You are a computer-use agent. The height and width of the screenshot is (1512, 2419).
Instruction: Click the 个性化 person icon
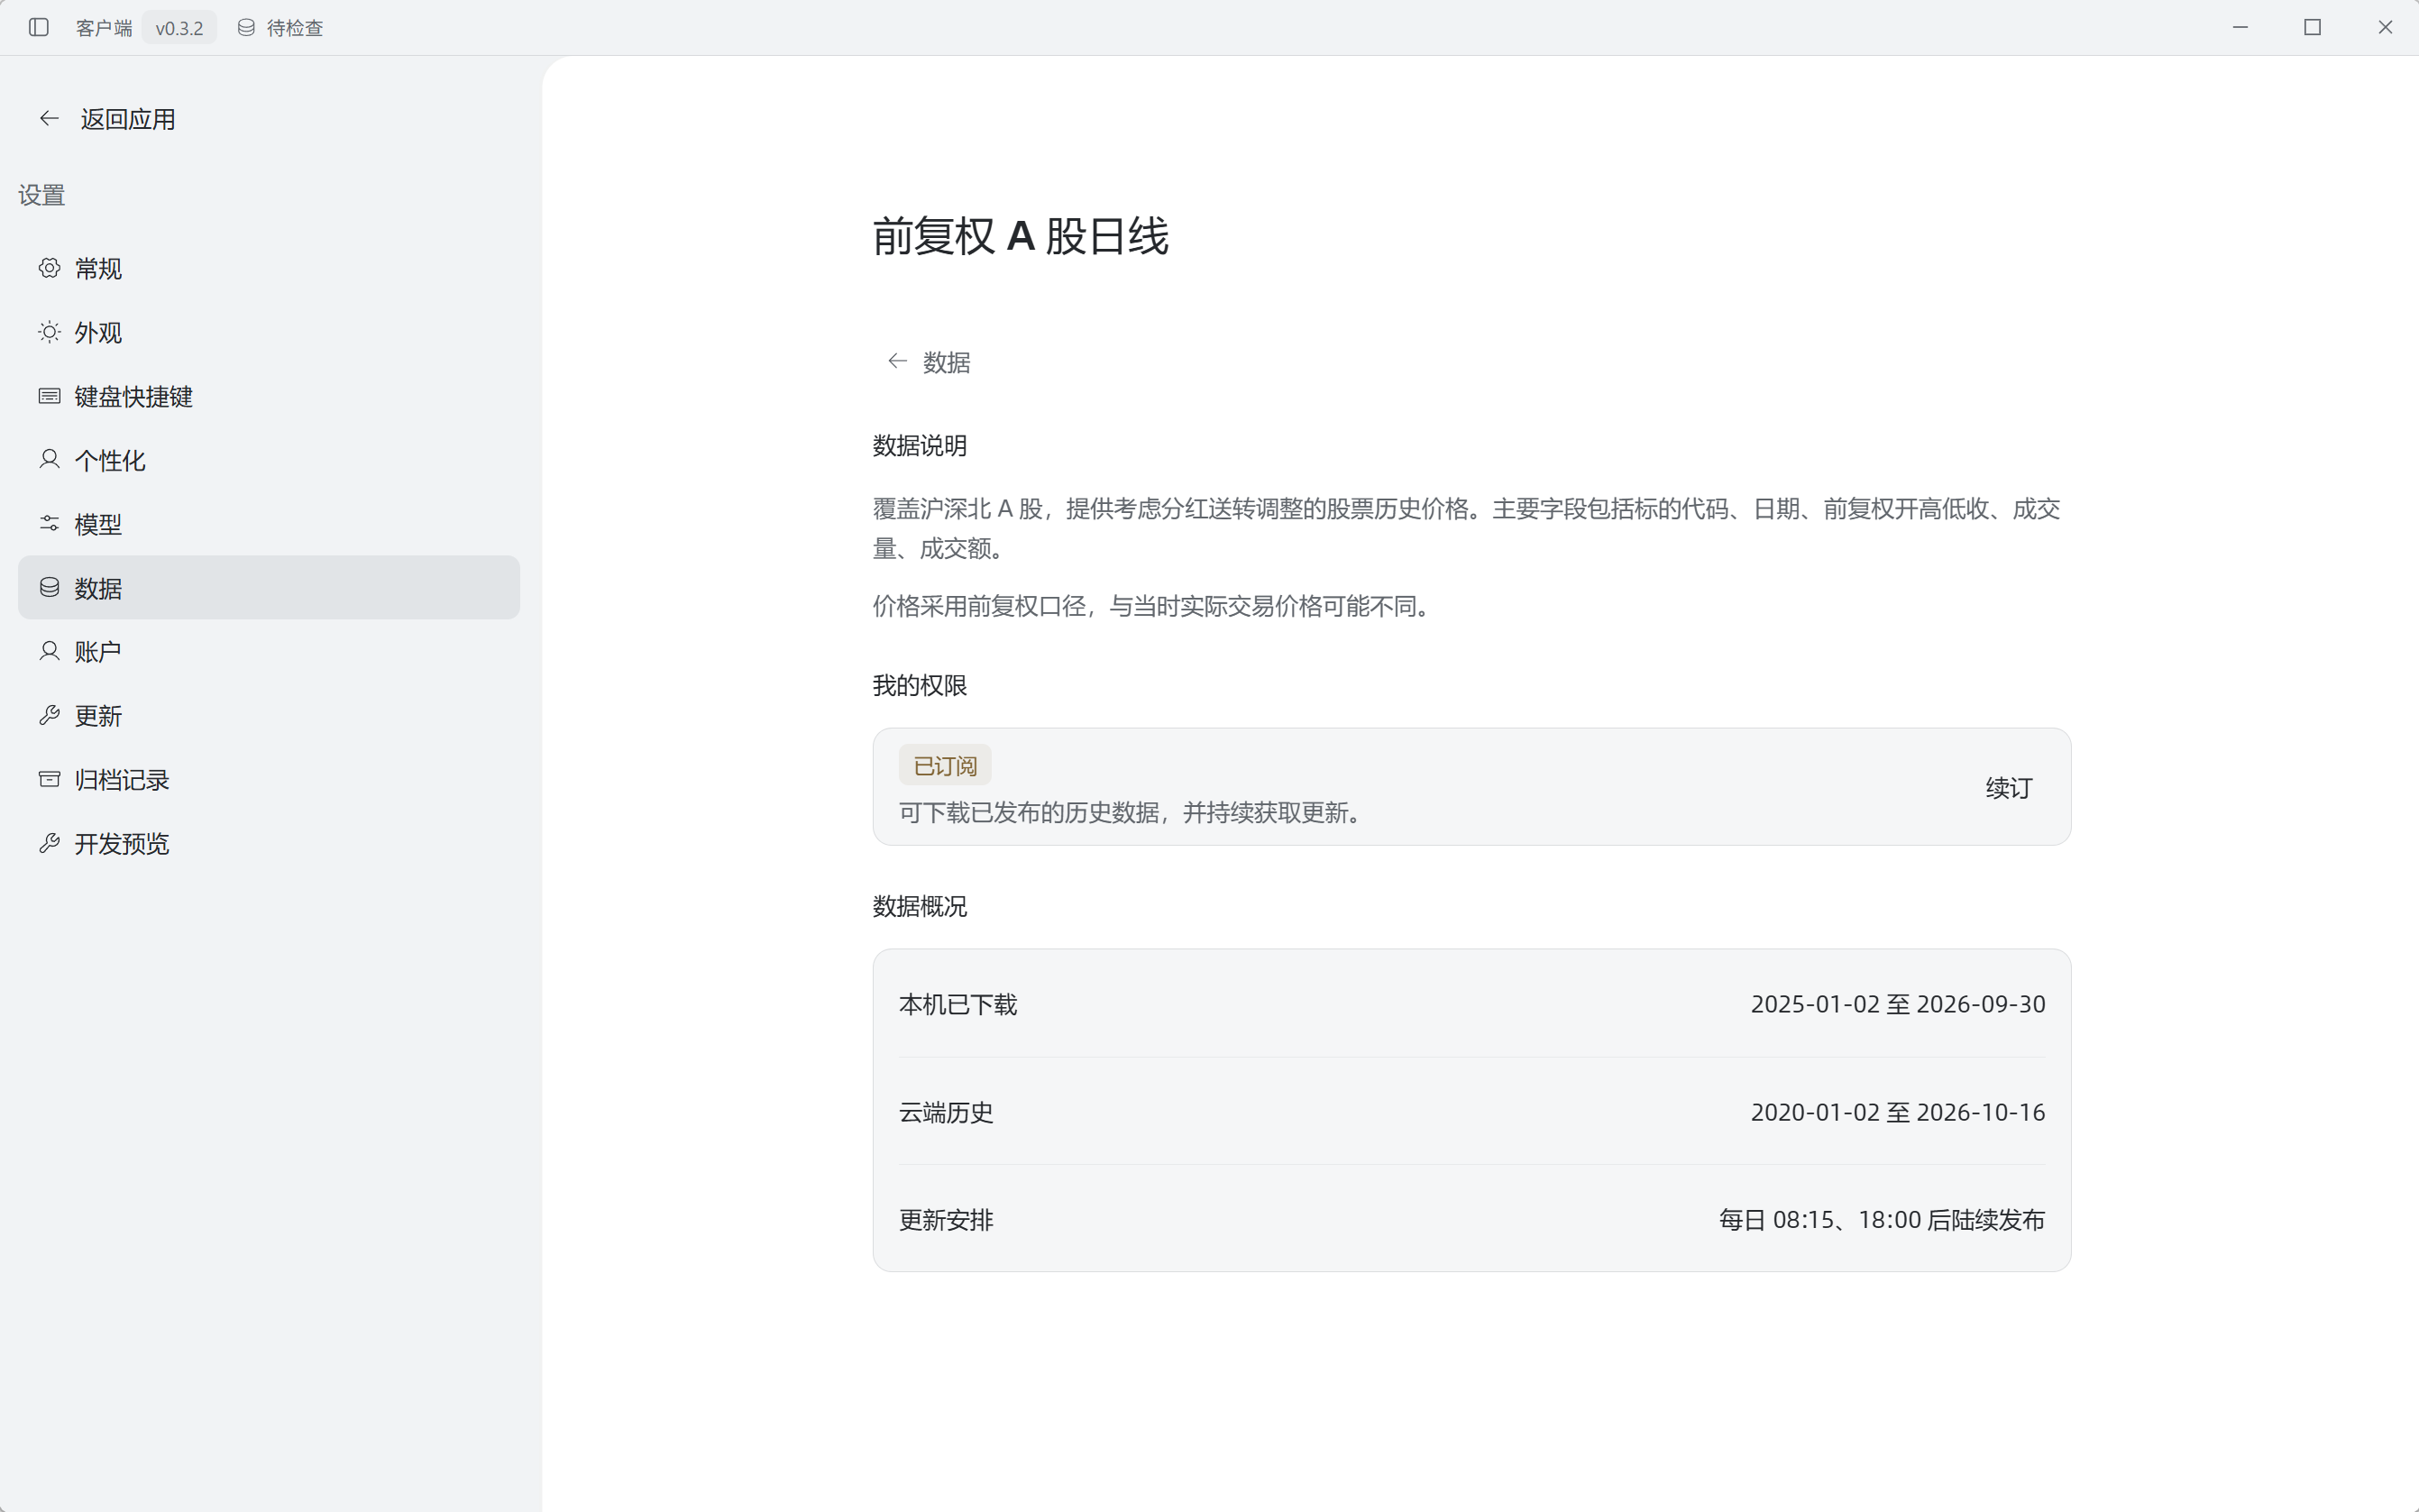click(49, 459)
